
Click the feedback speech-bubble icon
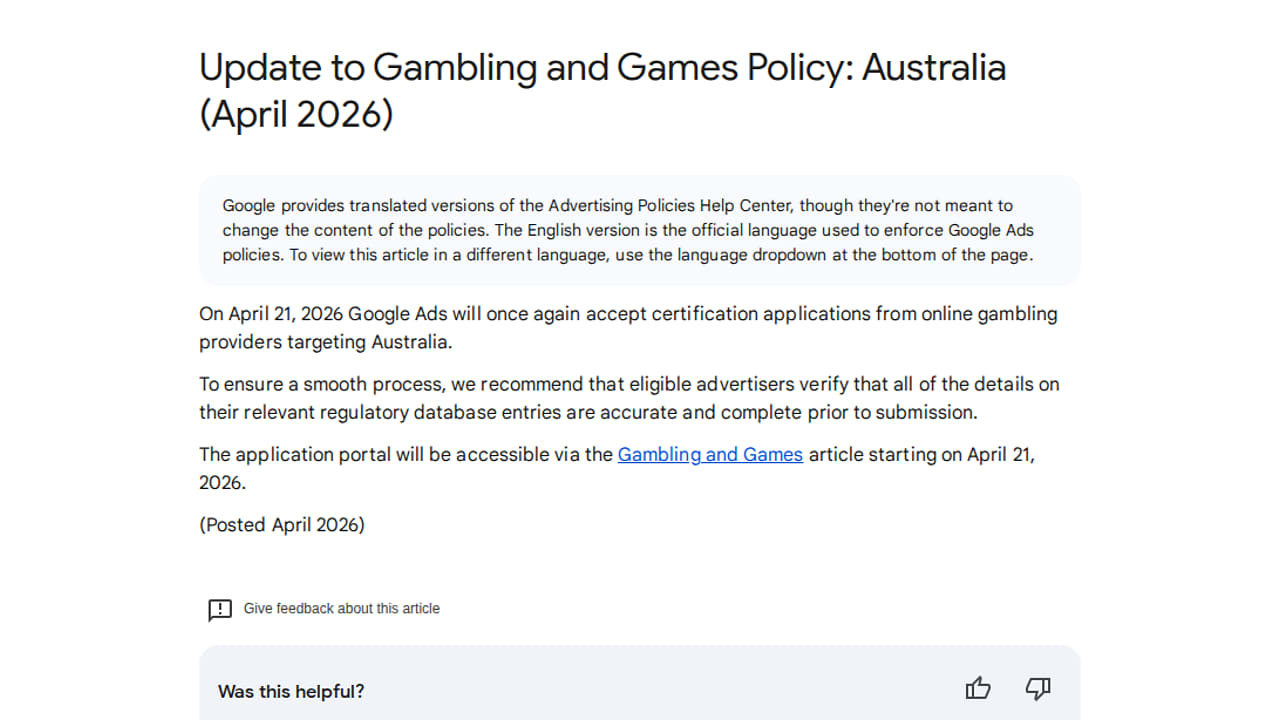pos(220,610)
